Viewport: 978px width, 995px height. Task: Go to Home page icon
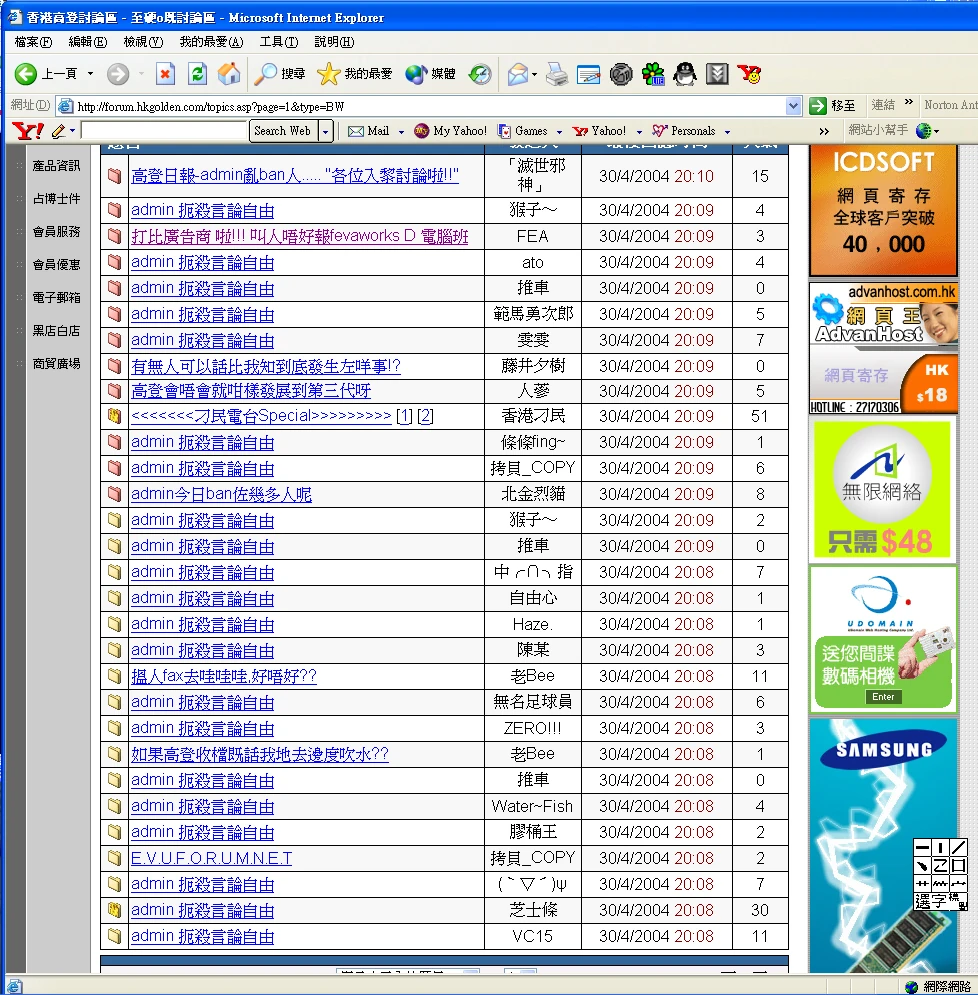tap(229, 74)
